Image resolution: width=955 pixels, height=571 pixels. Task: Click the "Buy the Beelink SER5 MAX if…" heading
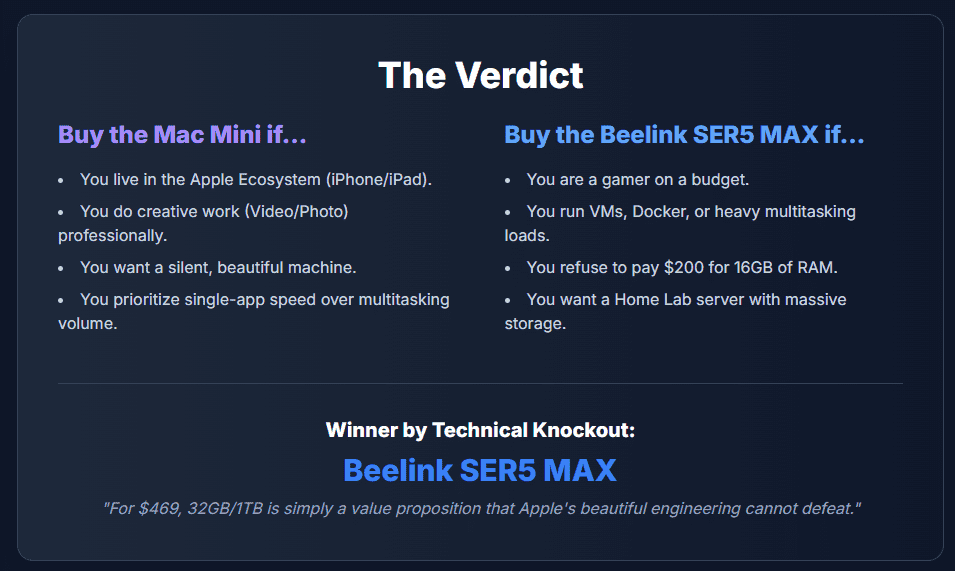click(684, 135)
